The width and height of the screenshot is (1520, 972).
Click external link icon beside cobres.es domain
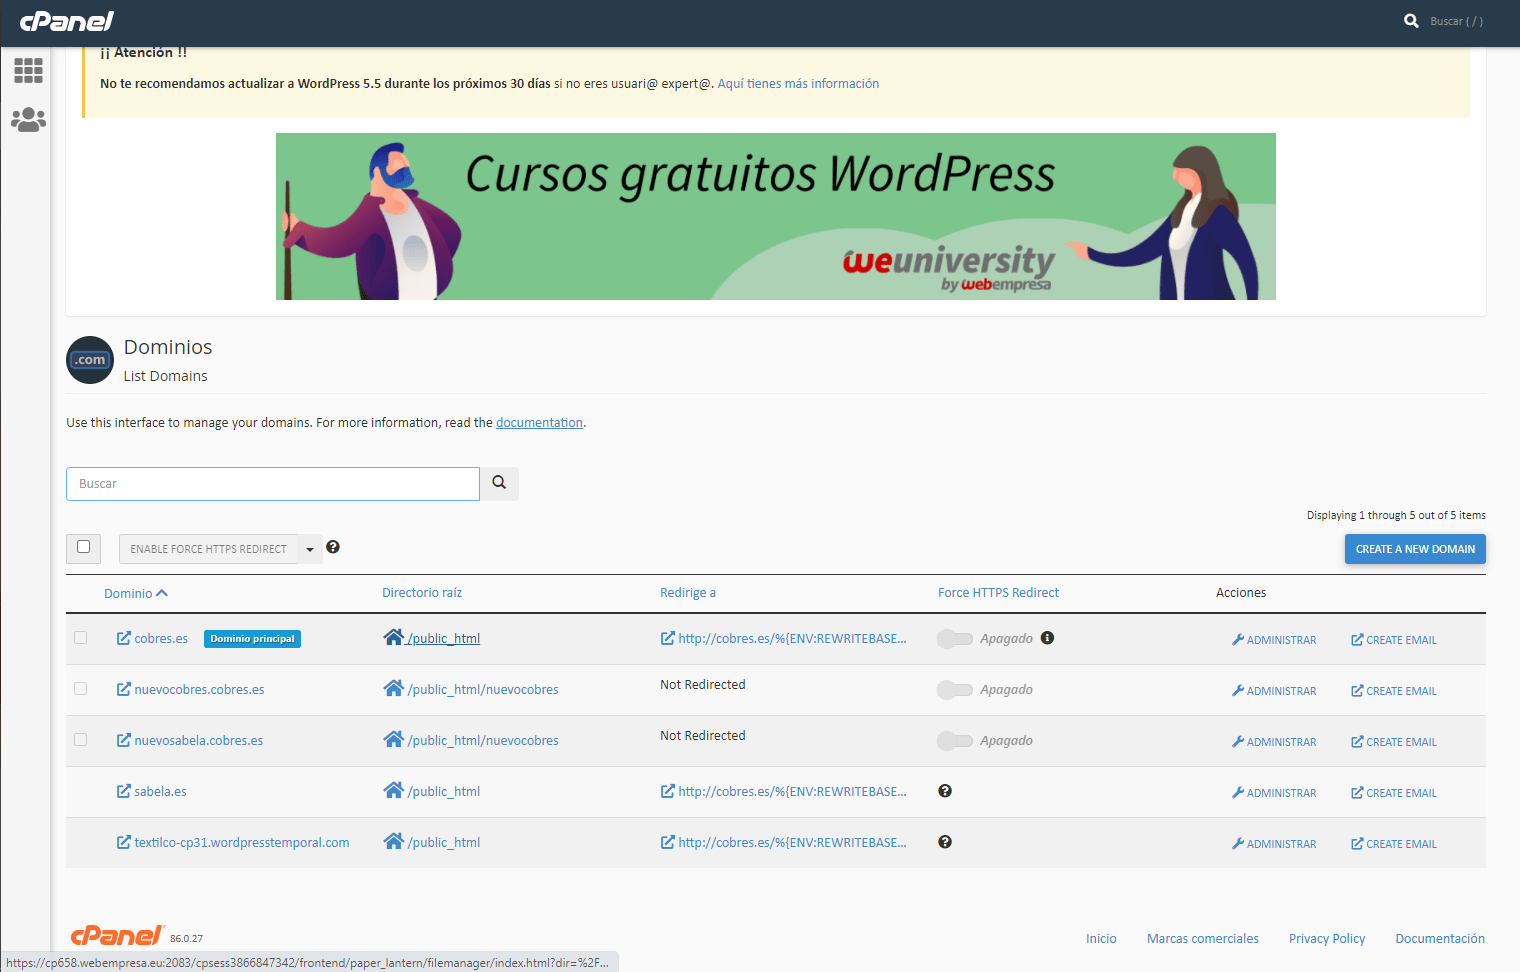point(124,638)
